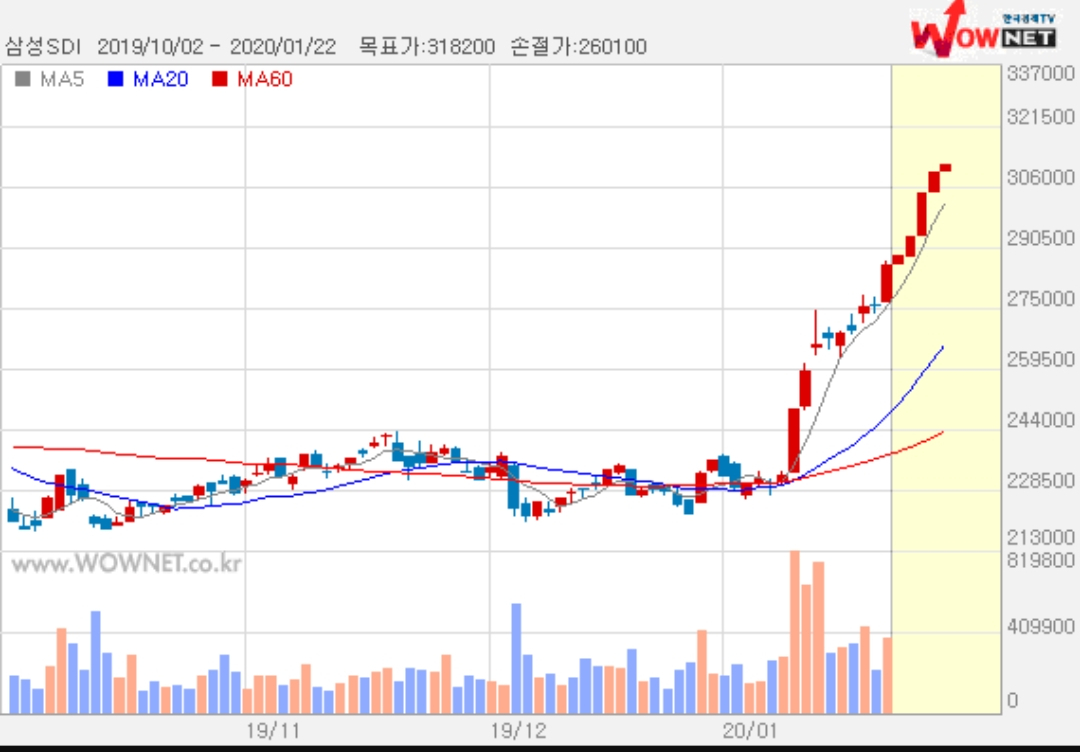Click the 20/01 date axis label

tap(749, 731)
